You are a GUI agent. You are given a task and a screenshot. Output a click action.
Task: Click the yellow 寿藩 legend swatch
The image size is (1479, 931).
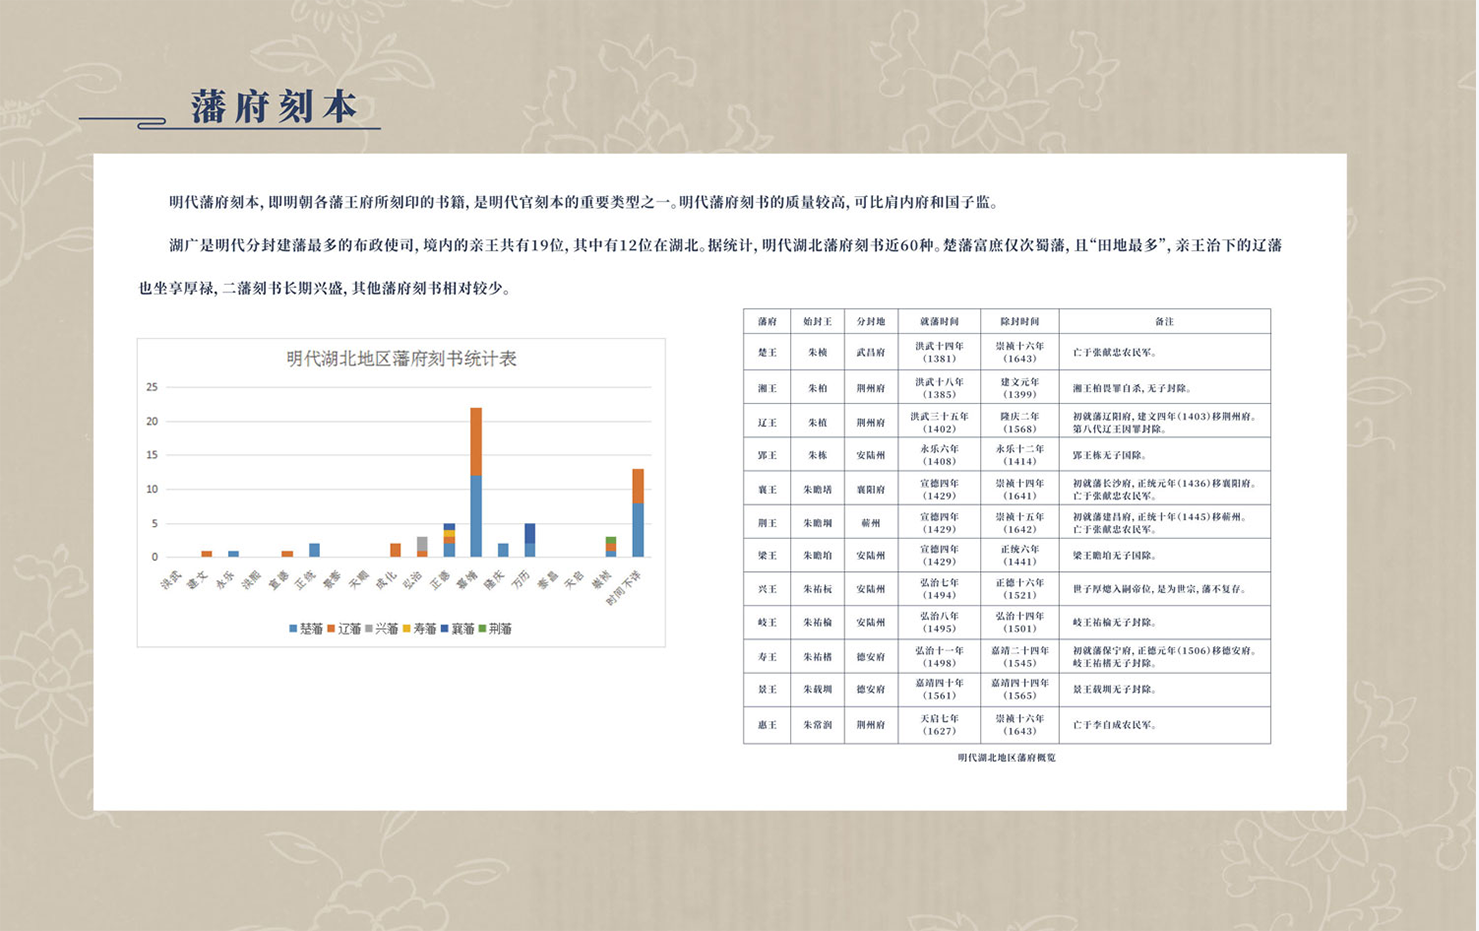407,629
